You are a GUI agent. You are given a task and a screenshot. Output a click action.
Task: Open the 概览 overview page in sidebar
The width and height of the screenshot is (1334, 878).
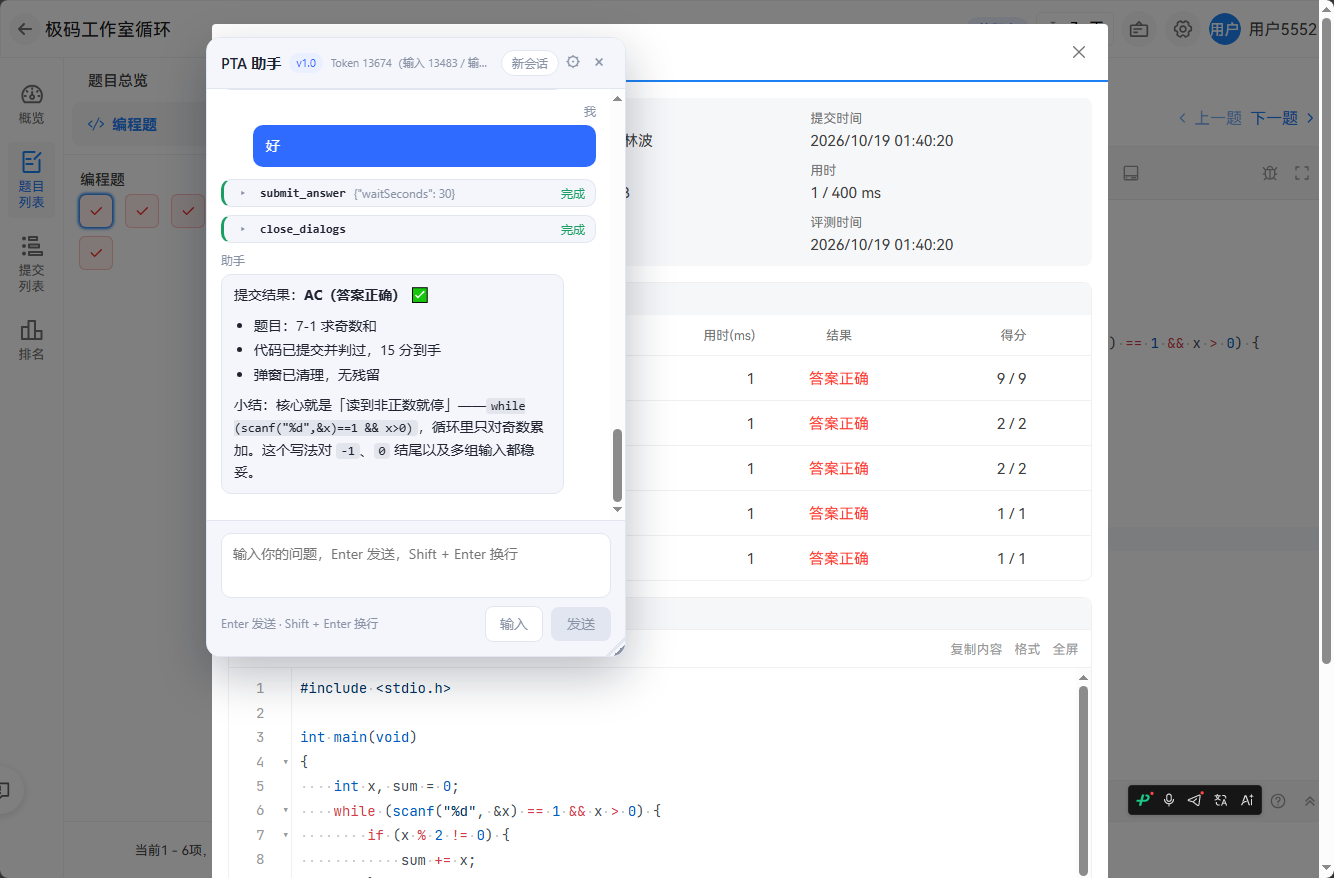click(31, 105)
